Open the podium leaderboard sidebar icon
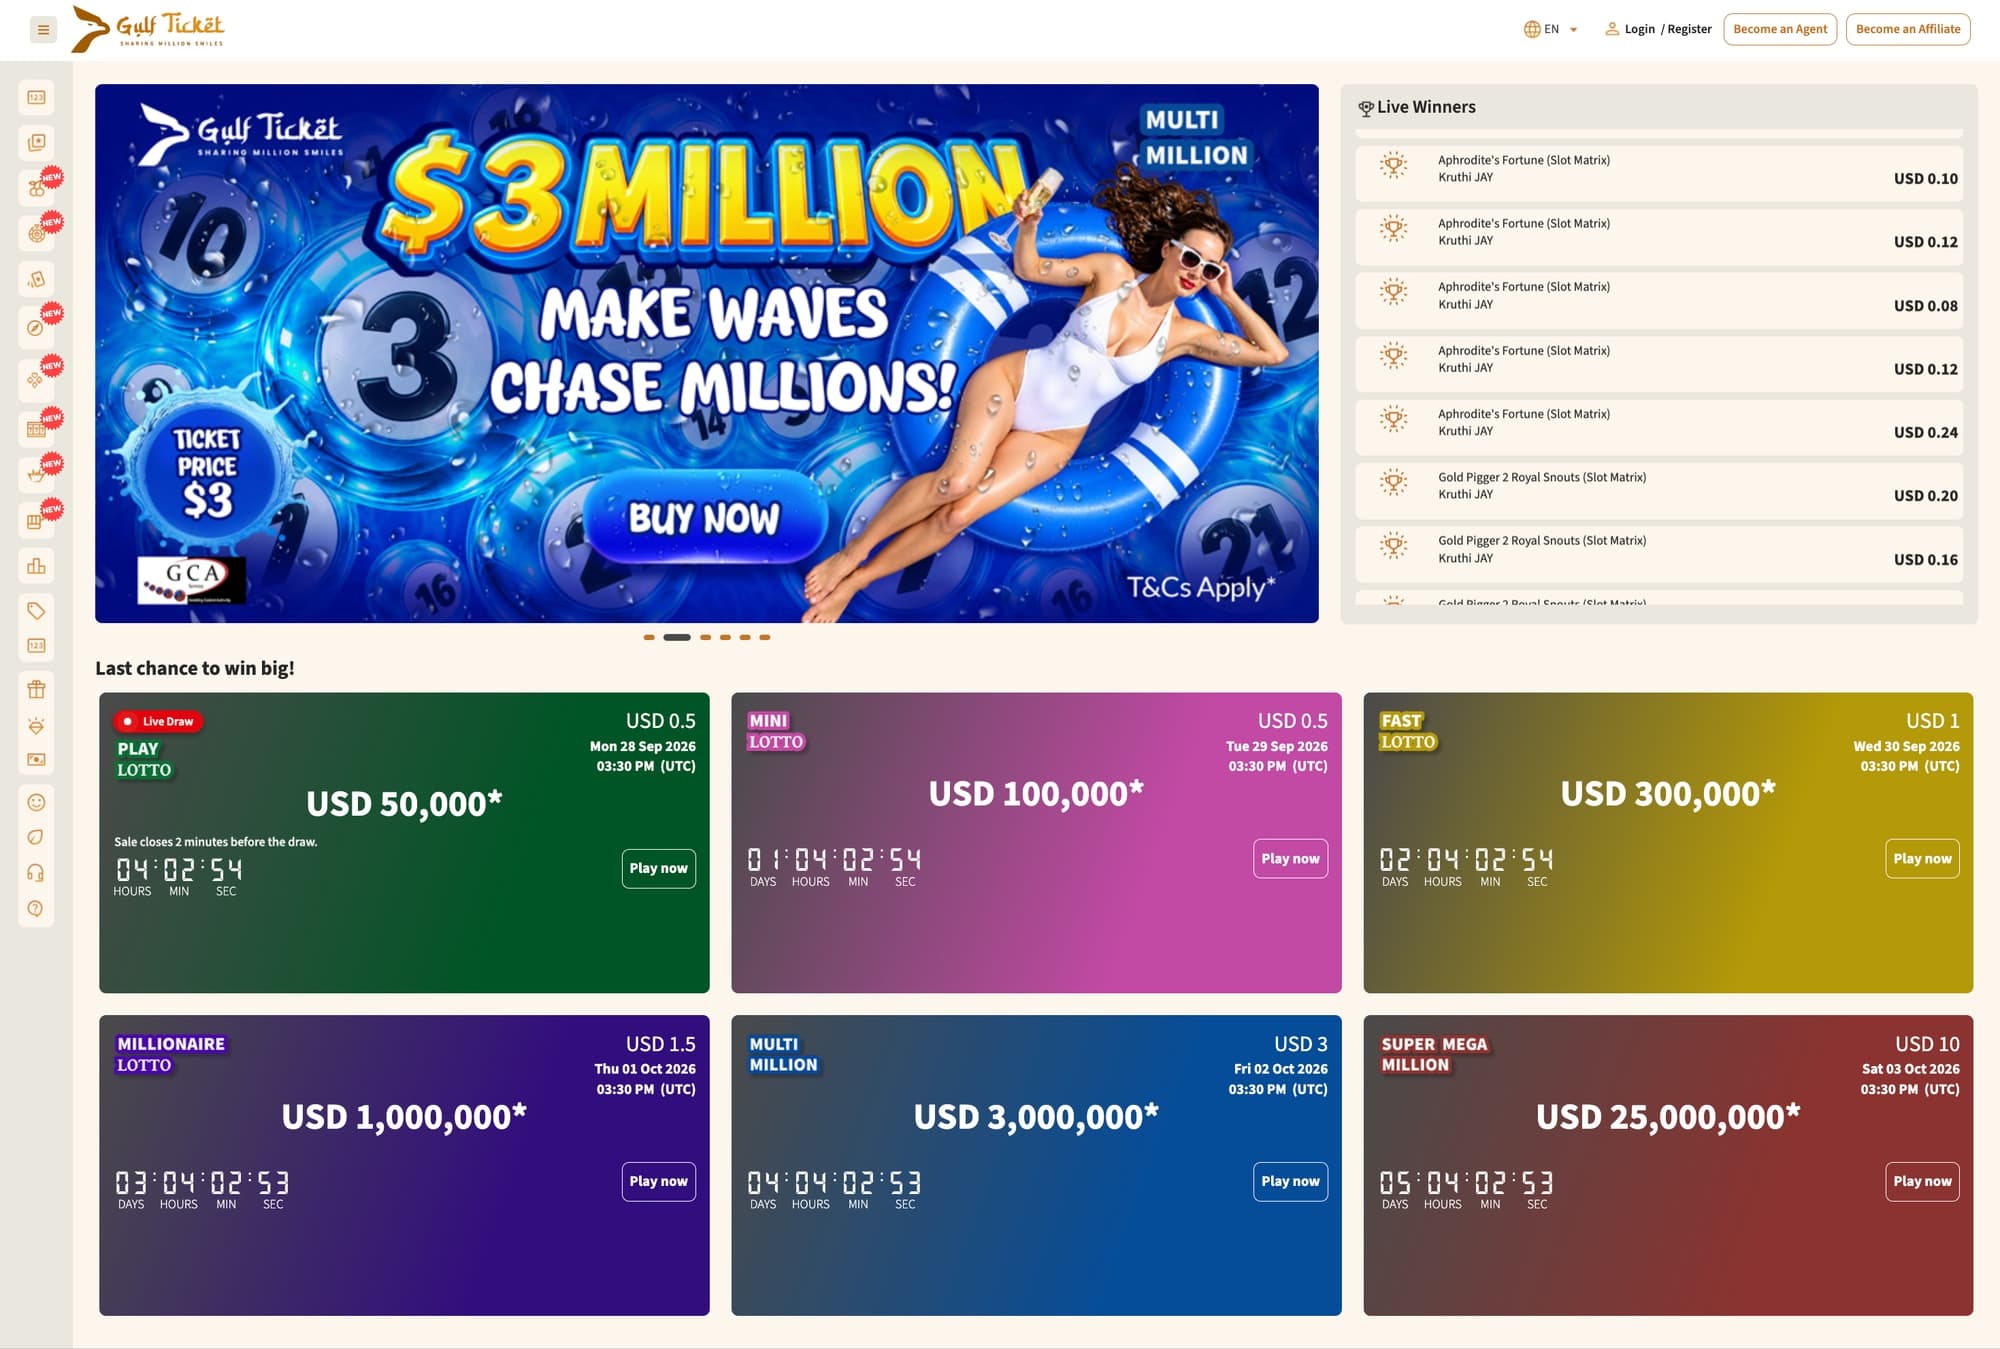The height and width of the screenshot is (1349, 2000). (x=36, y=566)
